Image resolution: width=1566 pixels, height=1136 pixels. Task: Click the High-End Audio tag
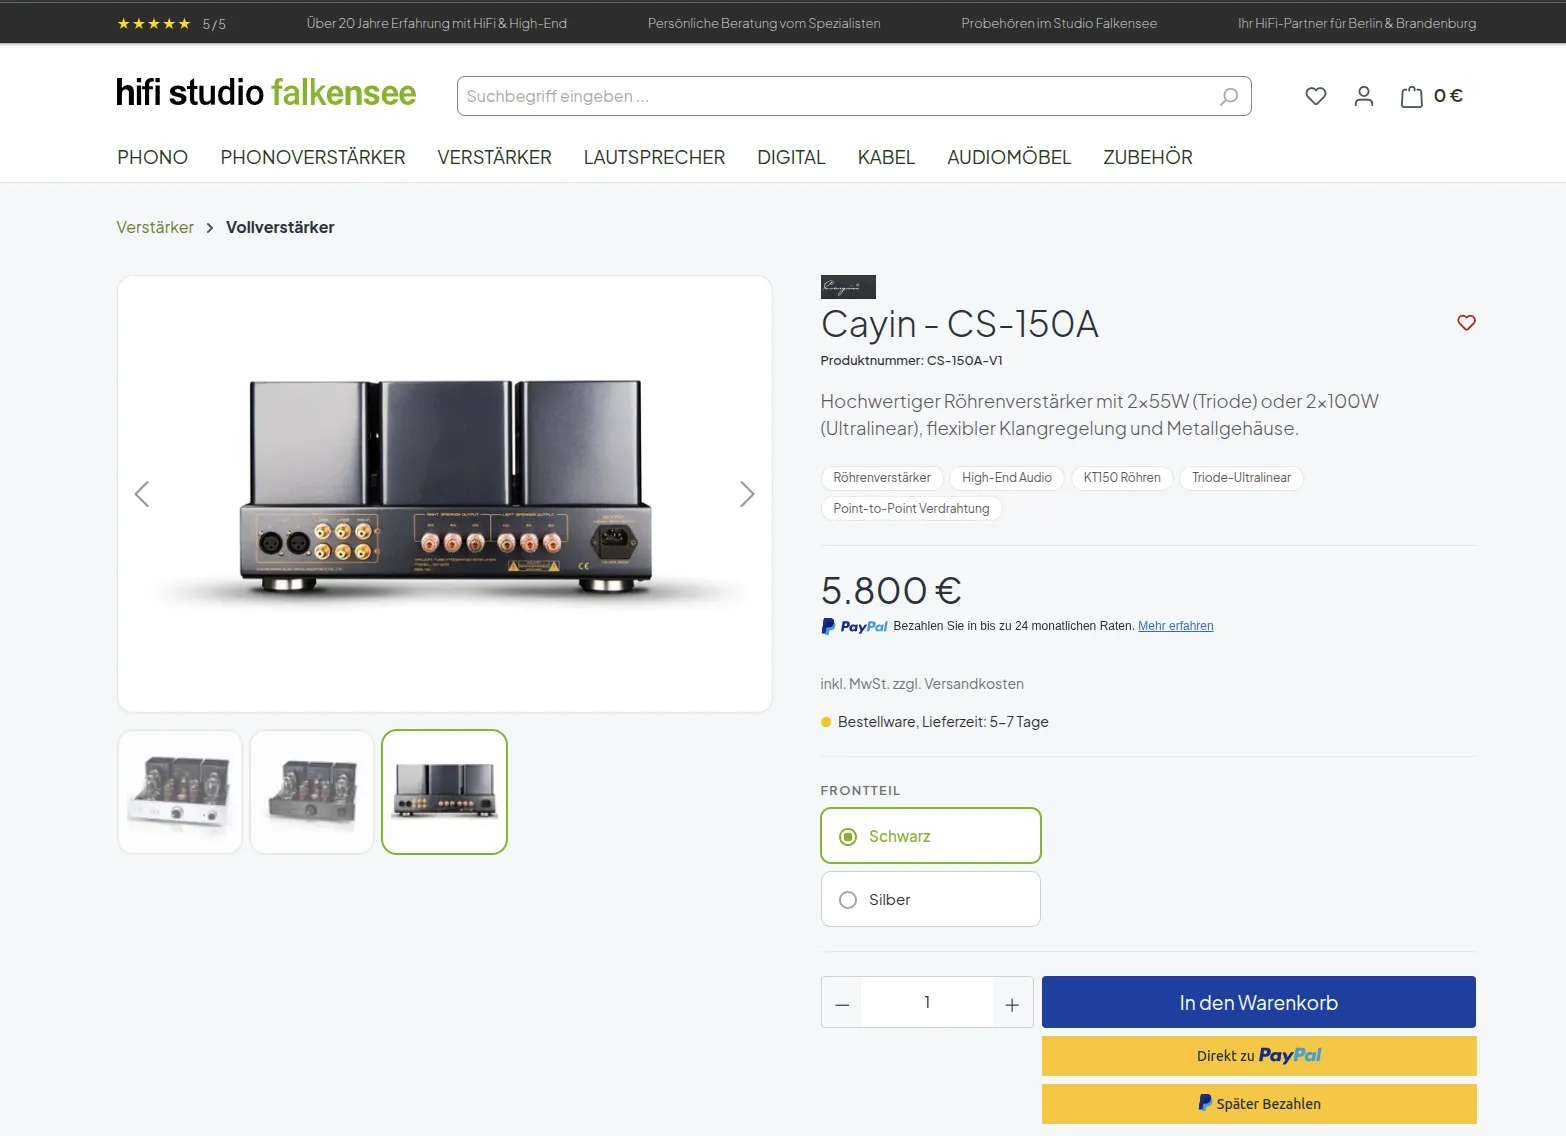[x=1007, y=478]
